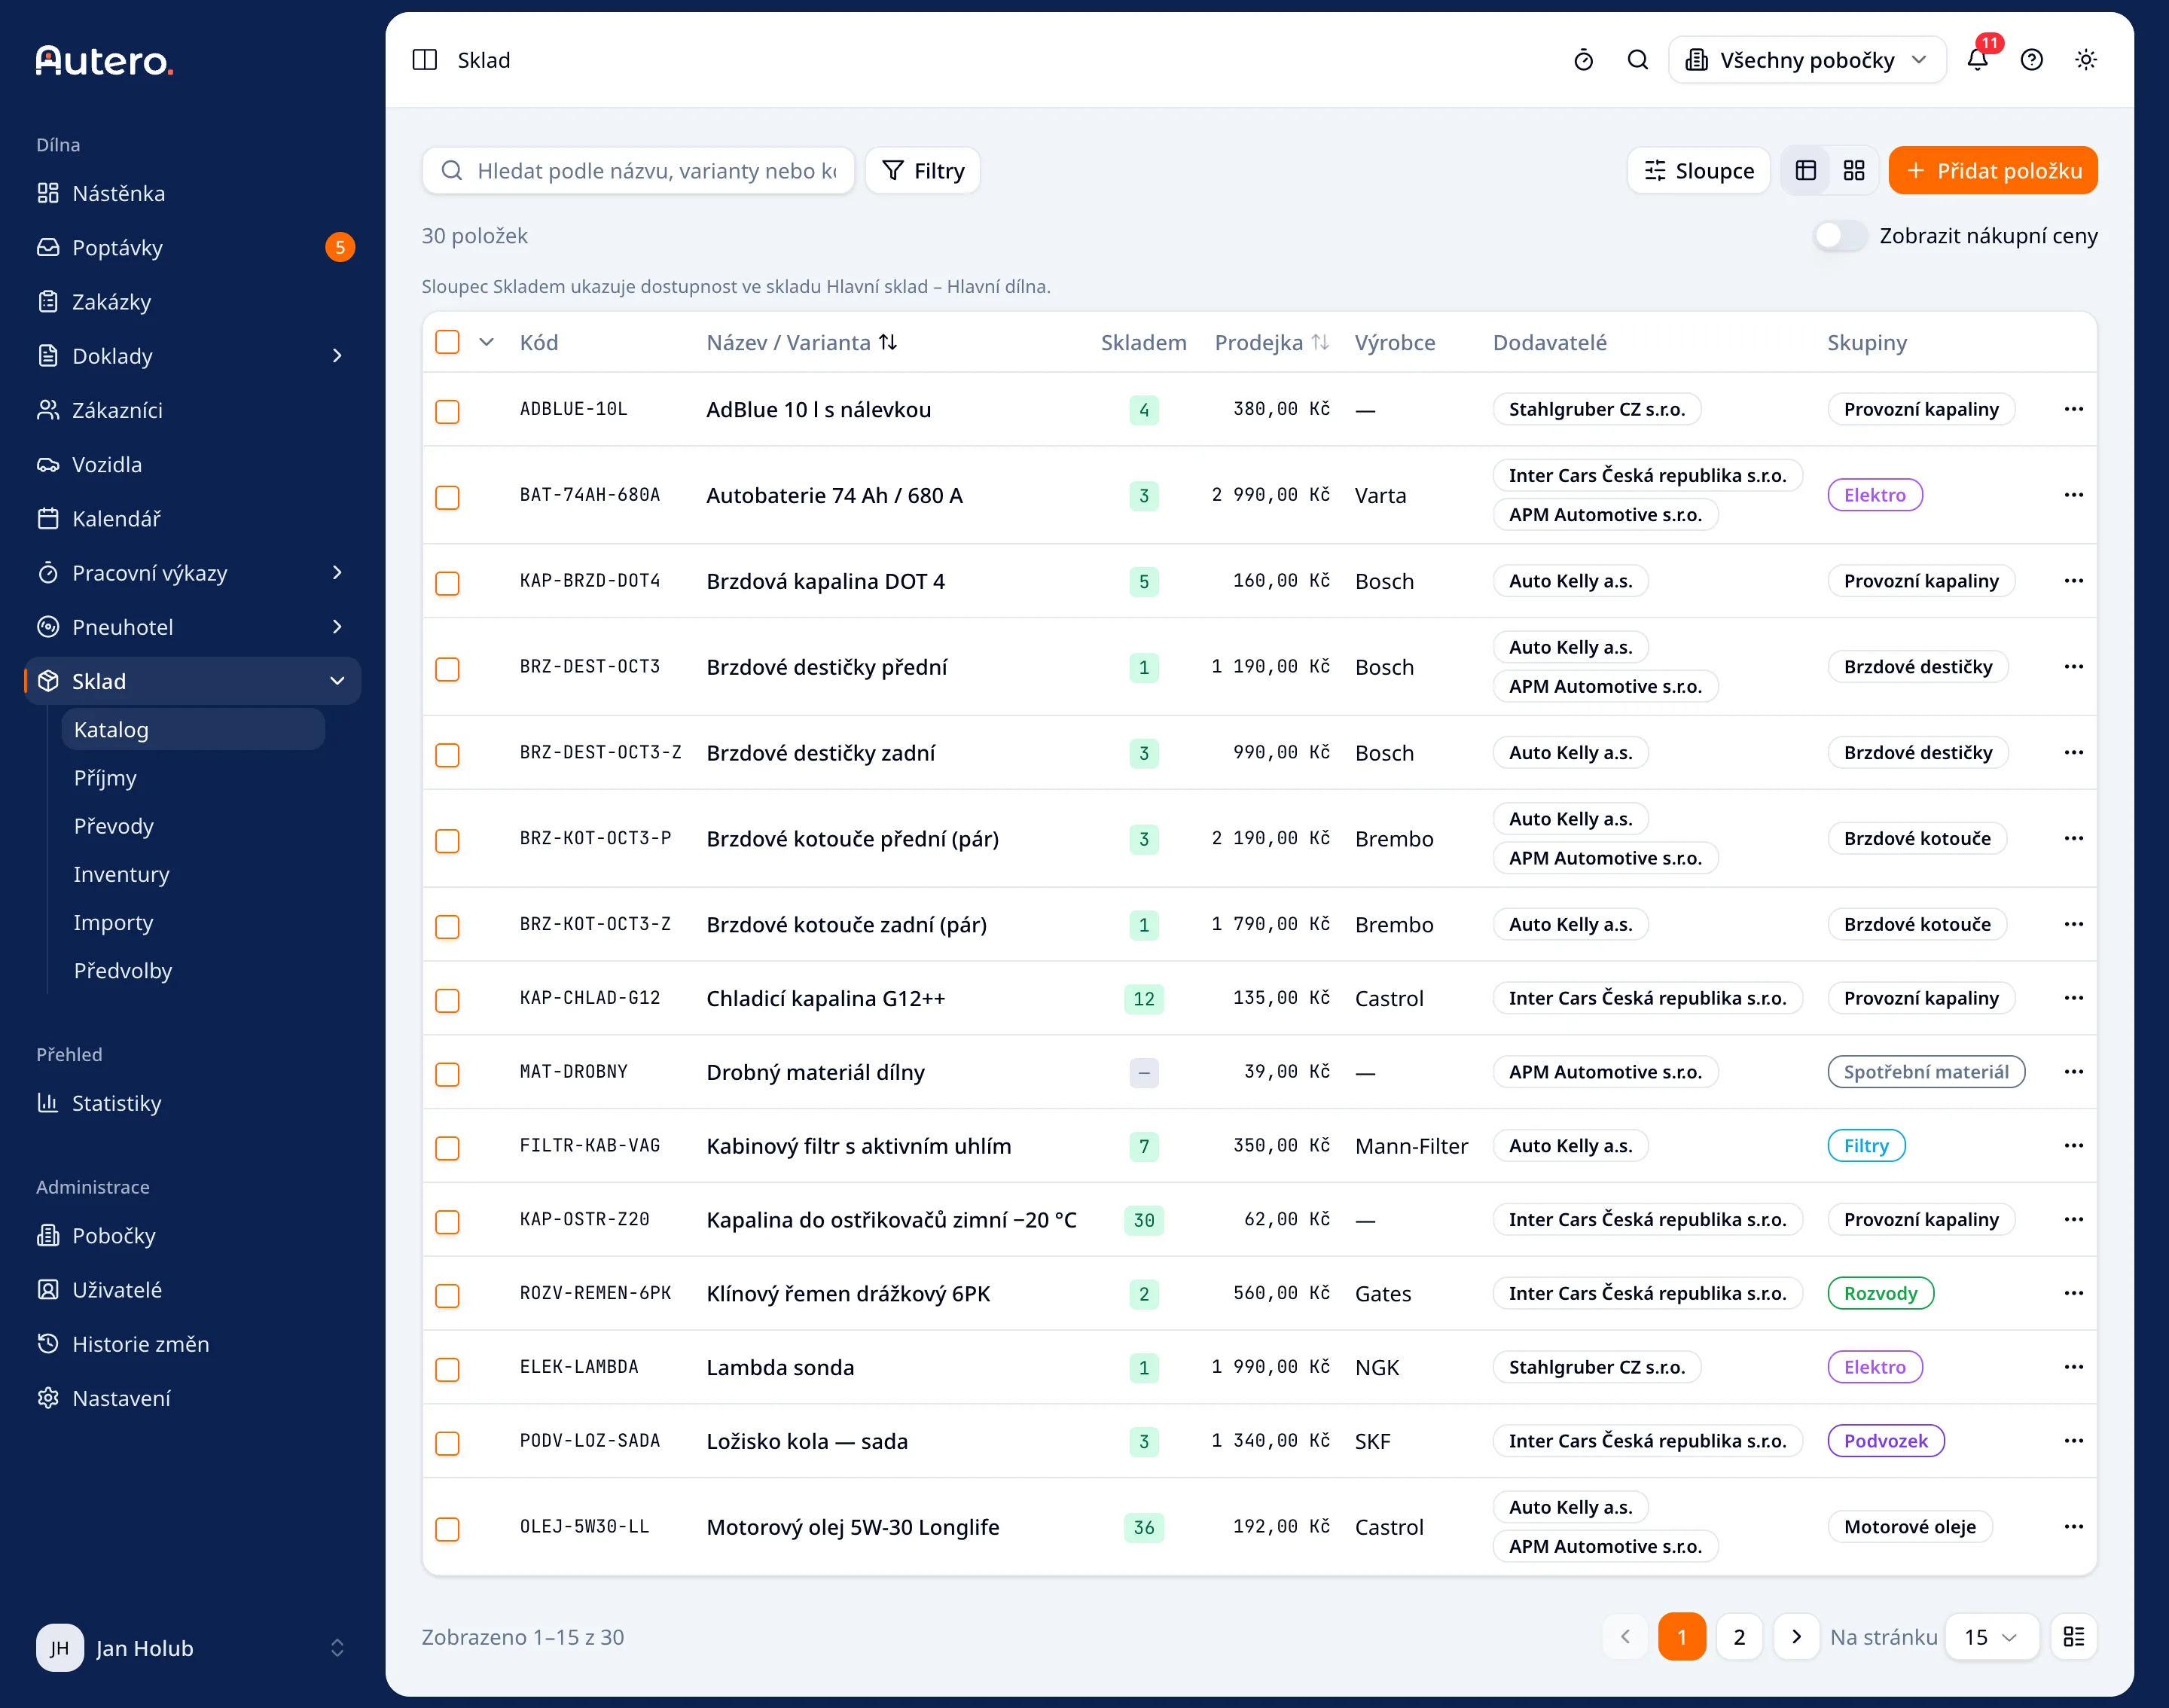Go to next page arrow
This screenshot has height=1708, width=2169.
(1796, 1637)
